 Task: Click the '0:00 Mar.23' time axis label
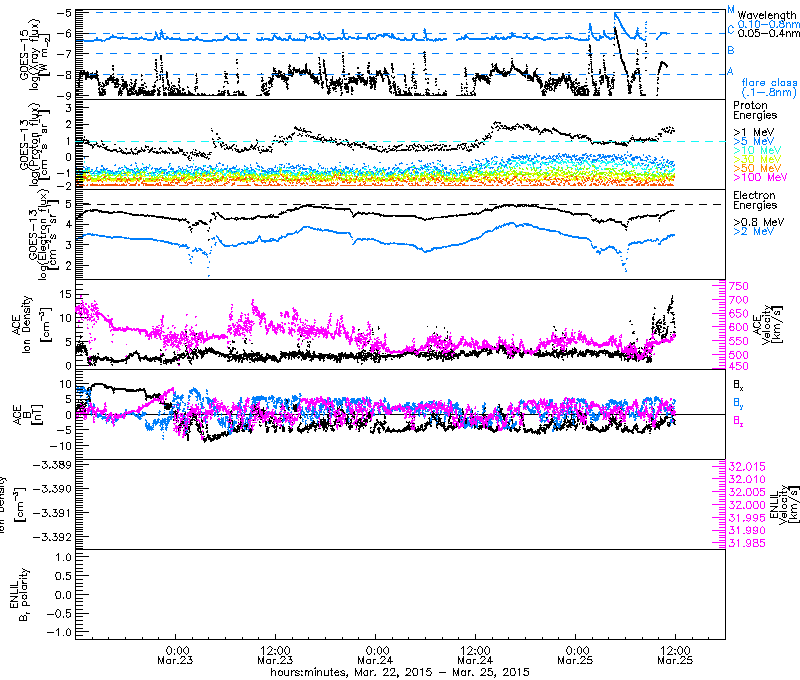point(176,656)
